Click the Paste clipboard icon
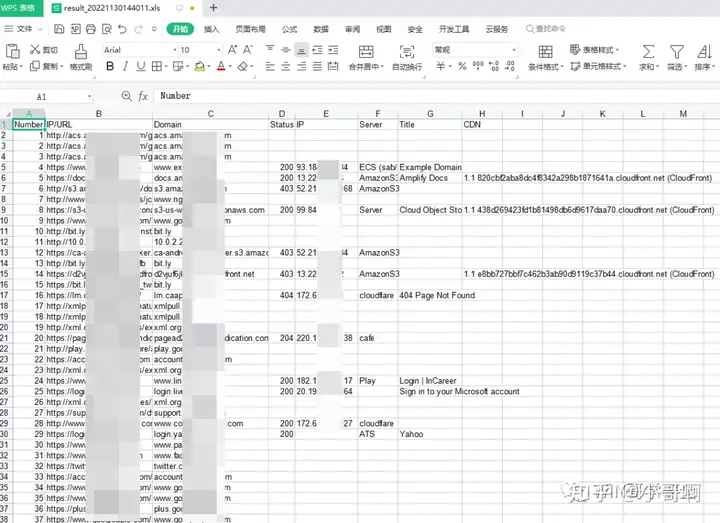Screen dimensions: 720x523 [12, 51]
